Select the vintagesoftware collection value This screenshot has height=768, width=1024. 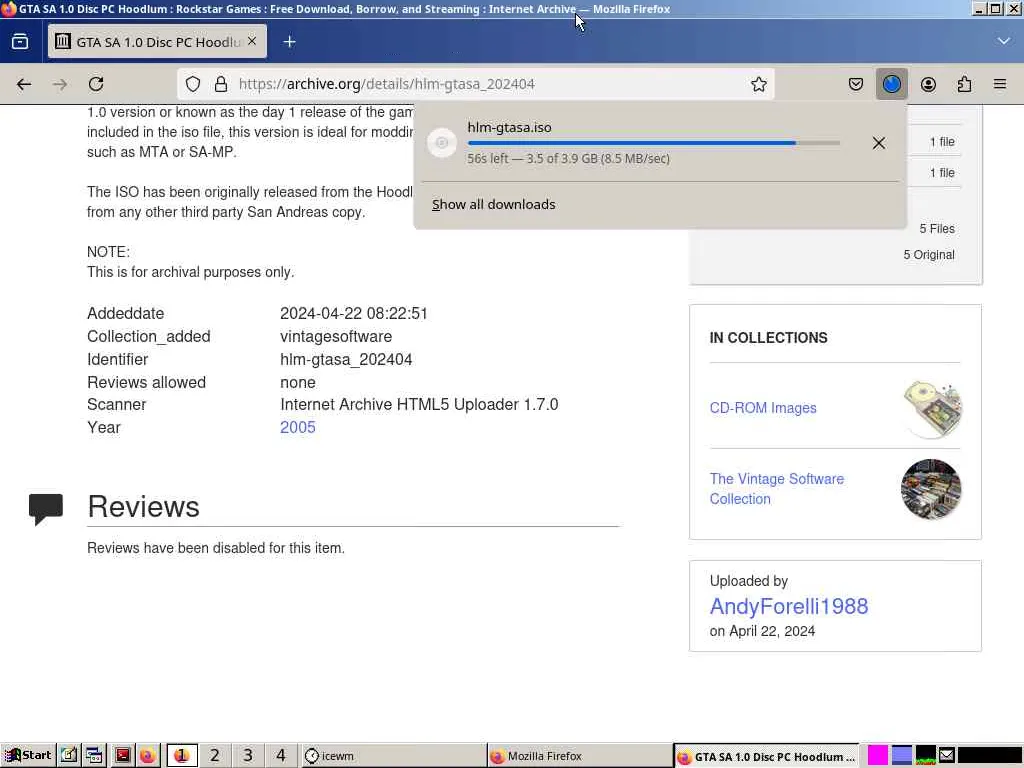tap(336, 336)
